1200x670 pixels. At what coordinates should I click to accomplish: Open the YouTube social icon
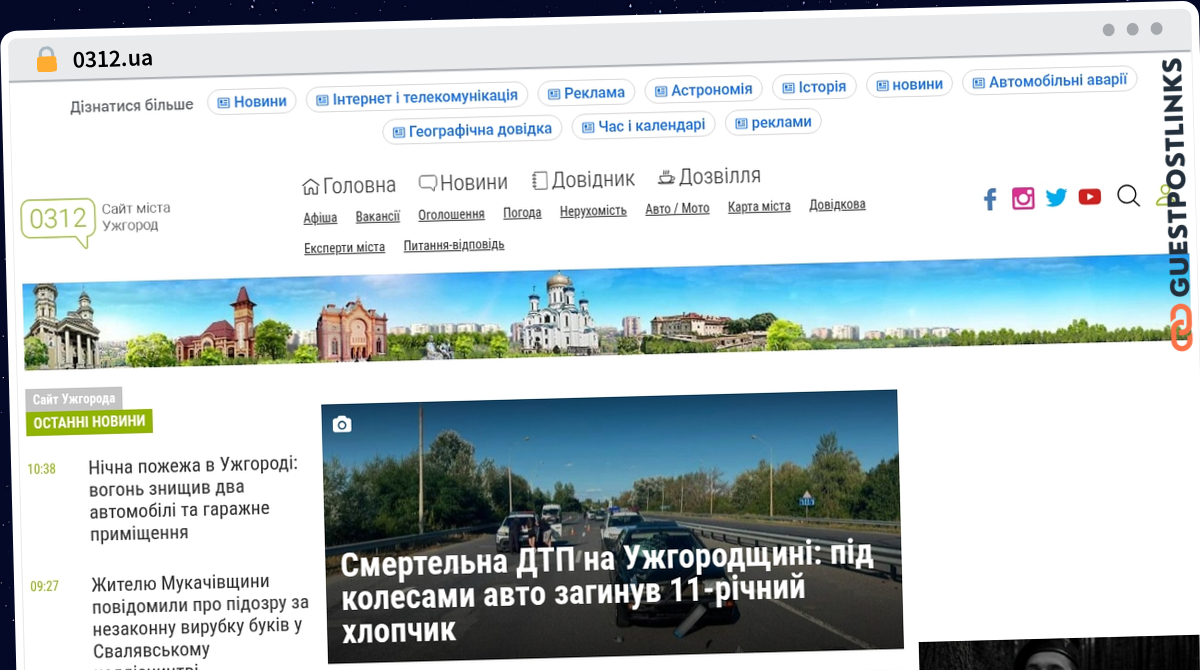coord(1090,197)
